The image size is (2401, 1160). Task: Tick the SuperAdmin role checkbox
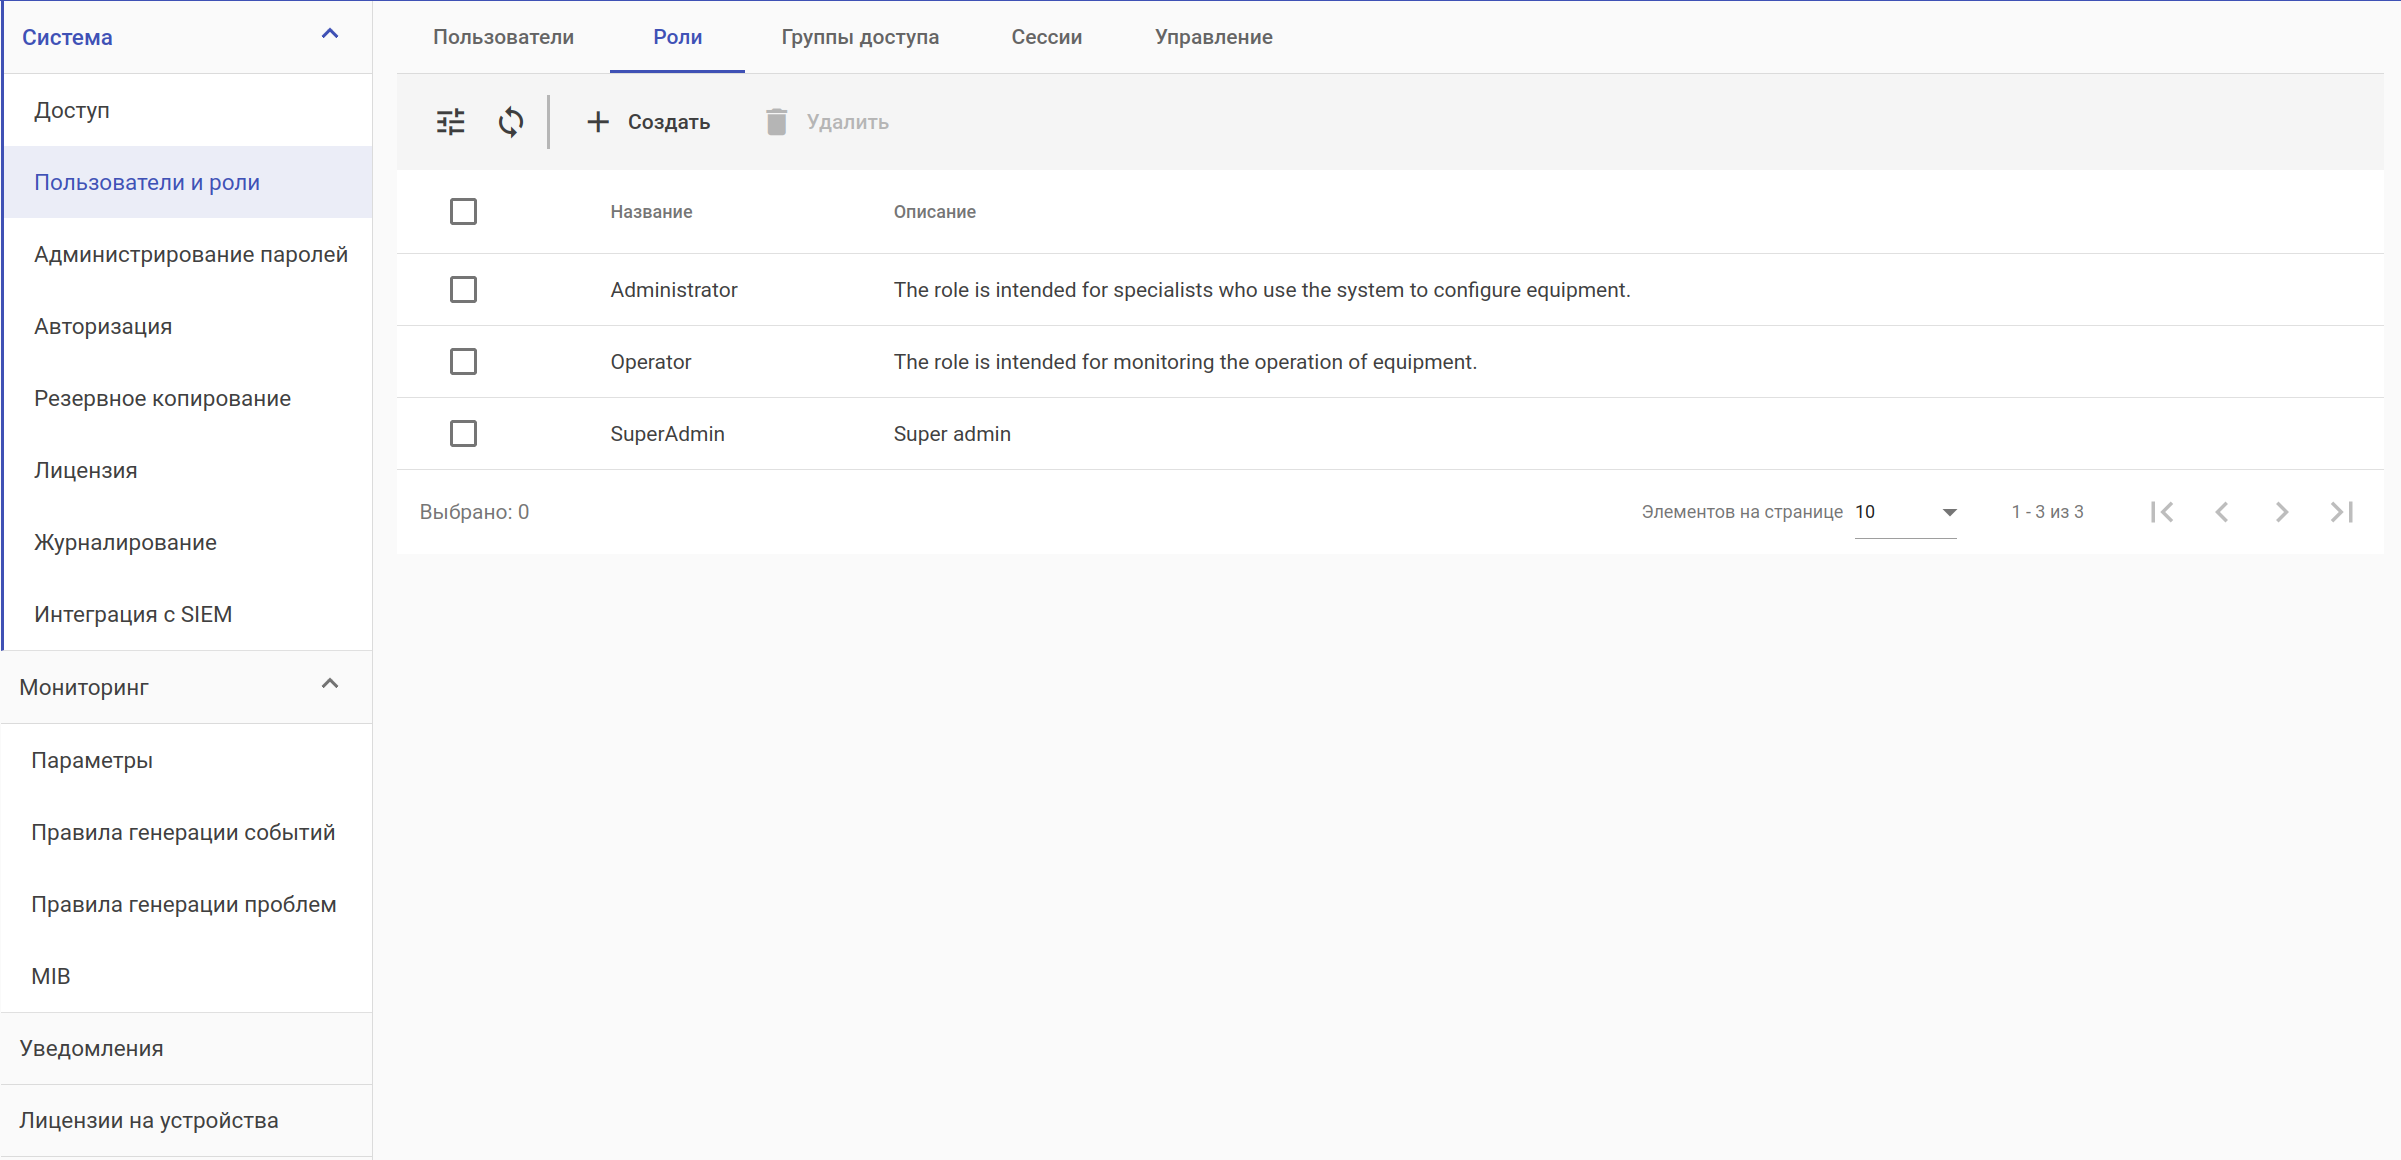pos(463,434)
